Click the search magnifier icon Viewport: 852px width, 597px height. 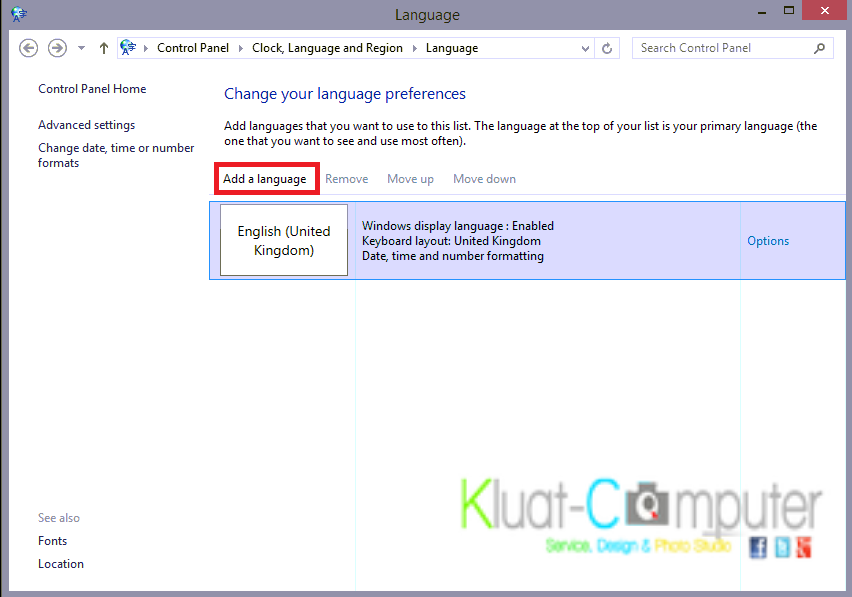(819, 47)
